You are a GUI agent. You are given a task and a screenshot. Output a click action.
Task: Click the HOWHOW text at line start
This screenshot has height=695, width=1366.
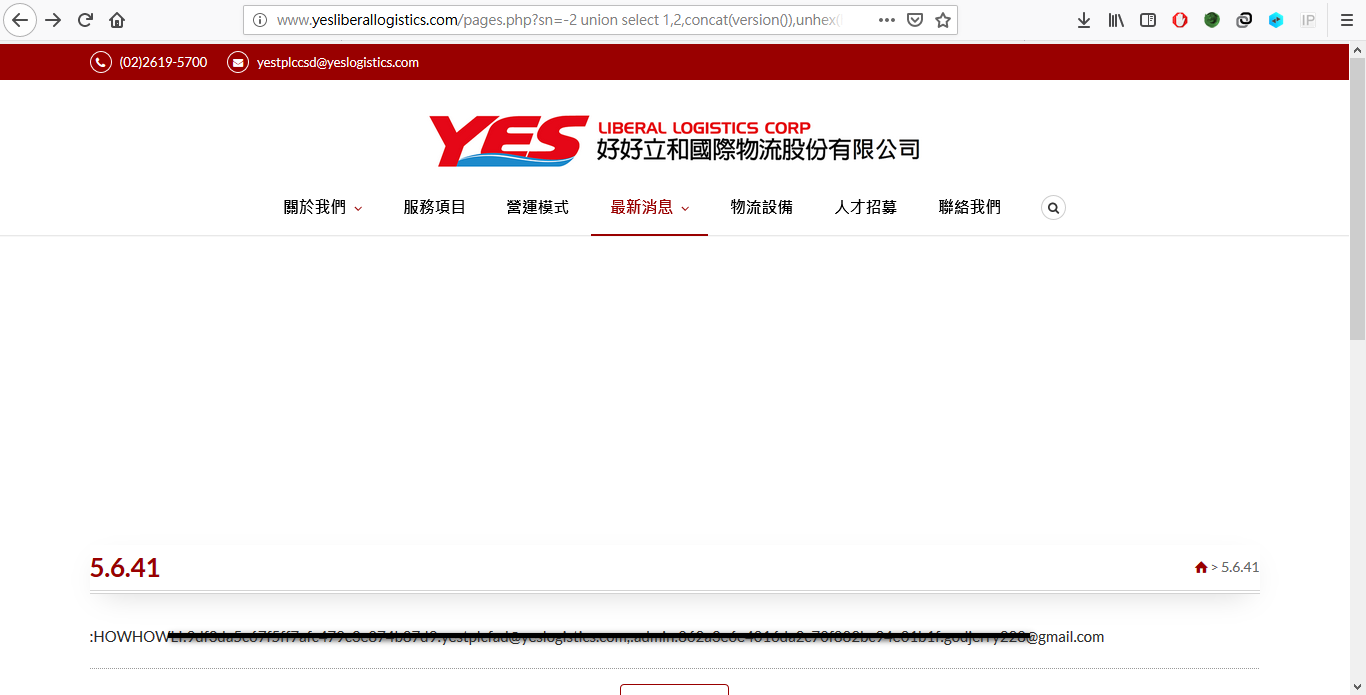[x=130, y=637]
